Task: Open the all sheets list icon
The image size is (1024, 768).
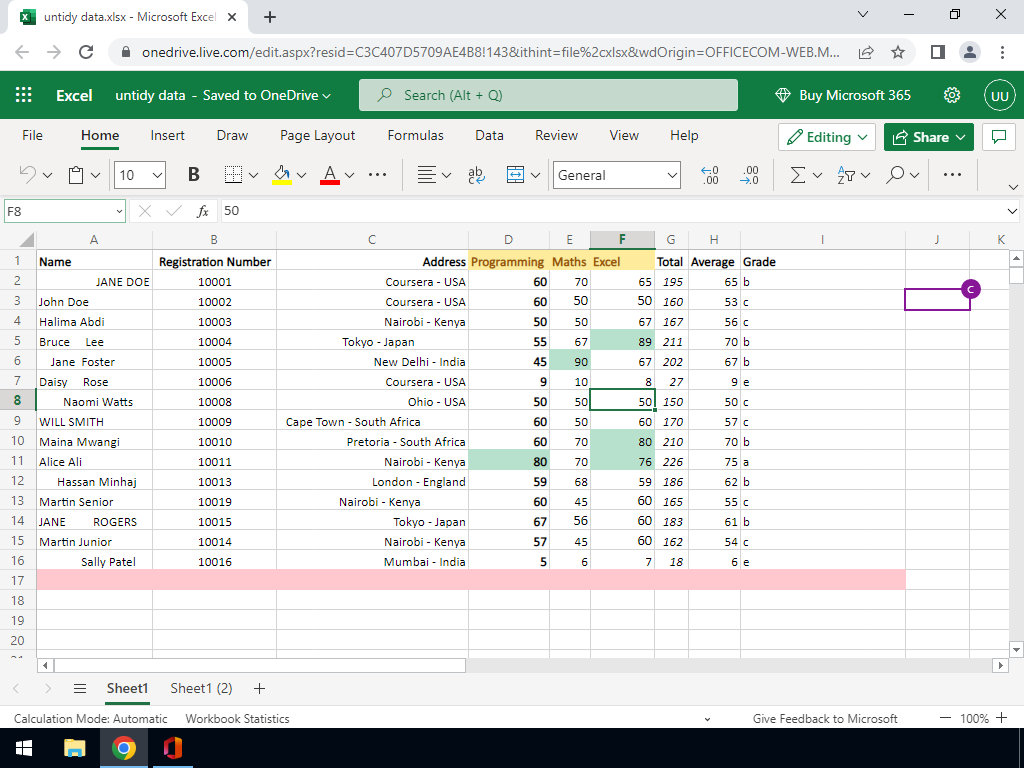Action: pyautogui.click(x=80, y=688)
